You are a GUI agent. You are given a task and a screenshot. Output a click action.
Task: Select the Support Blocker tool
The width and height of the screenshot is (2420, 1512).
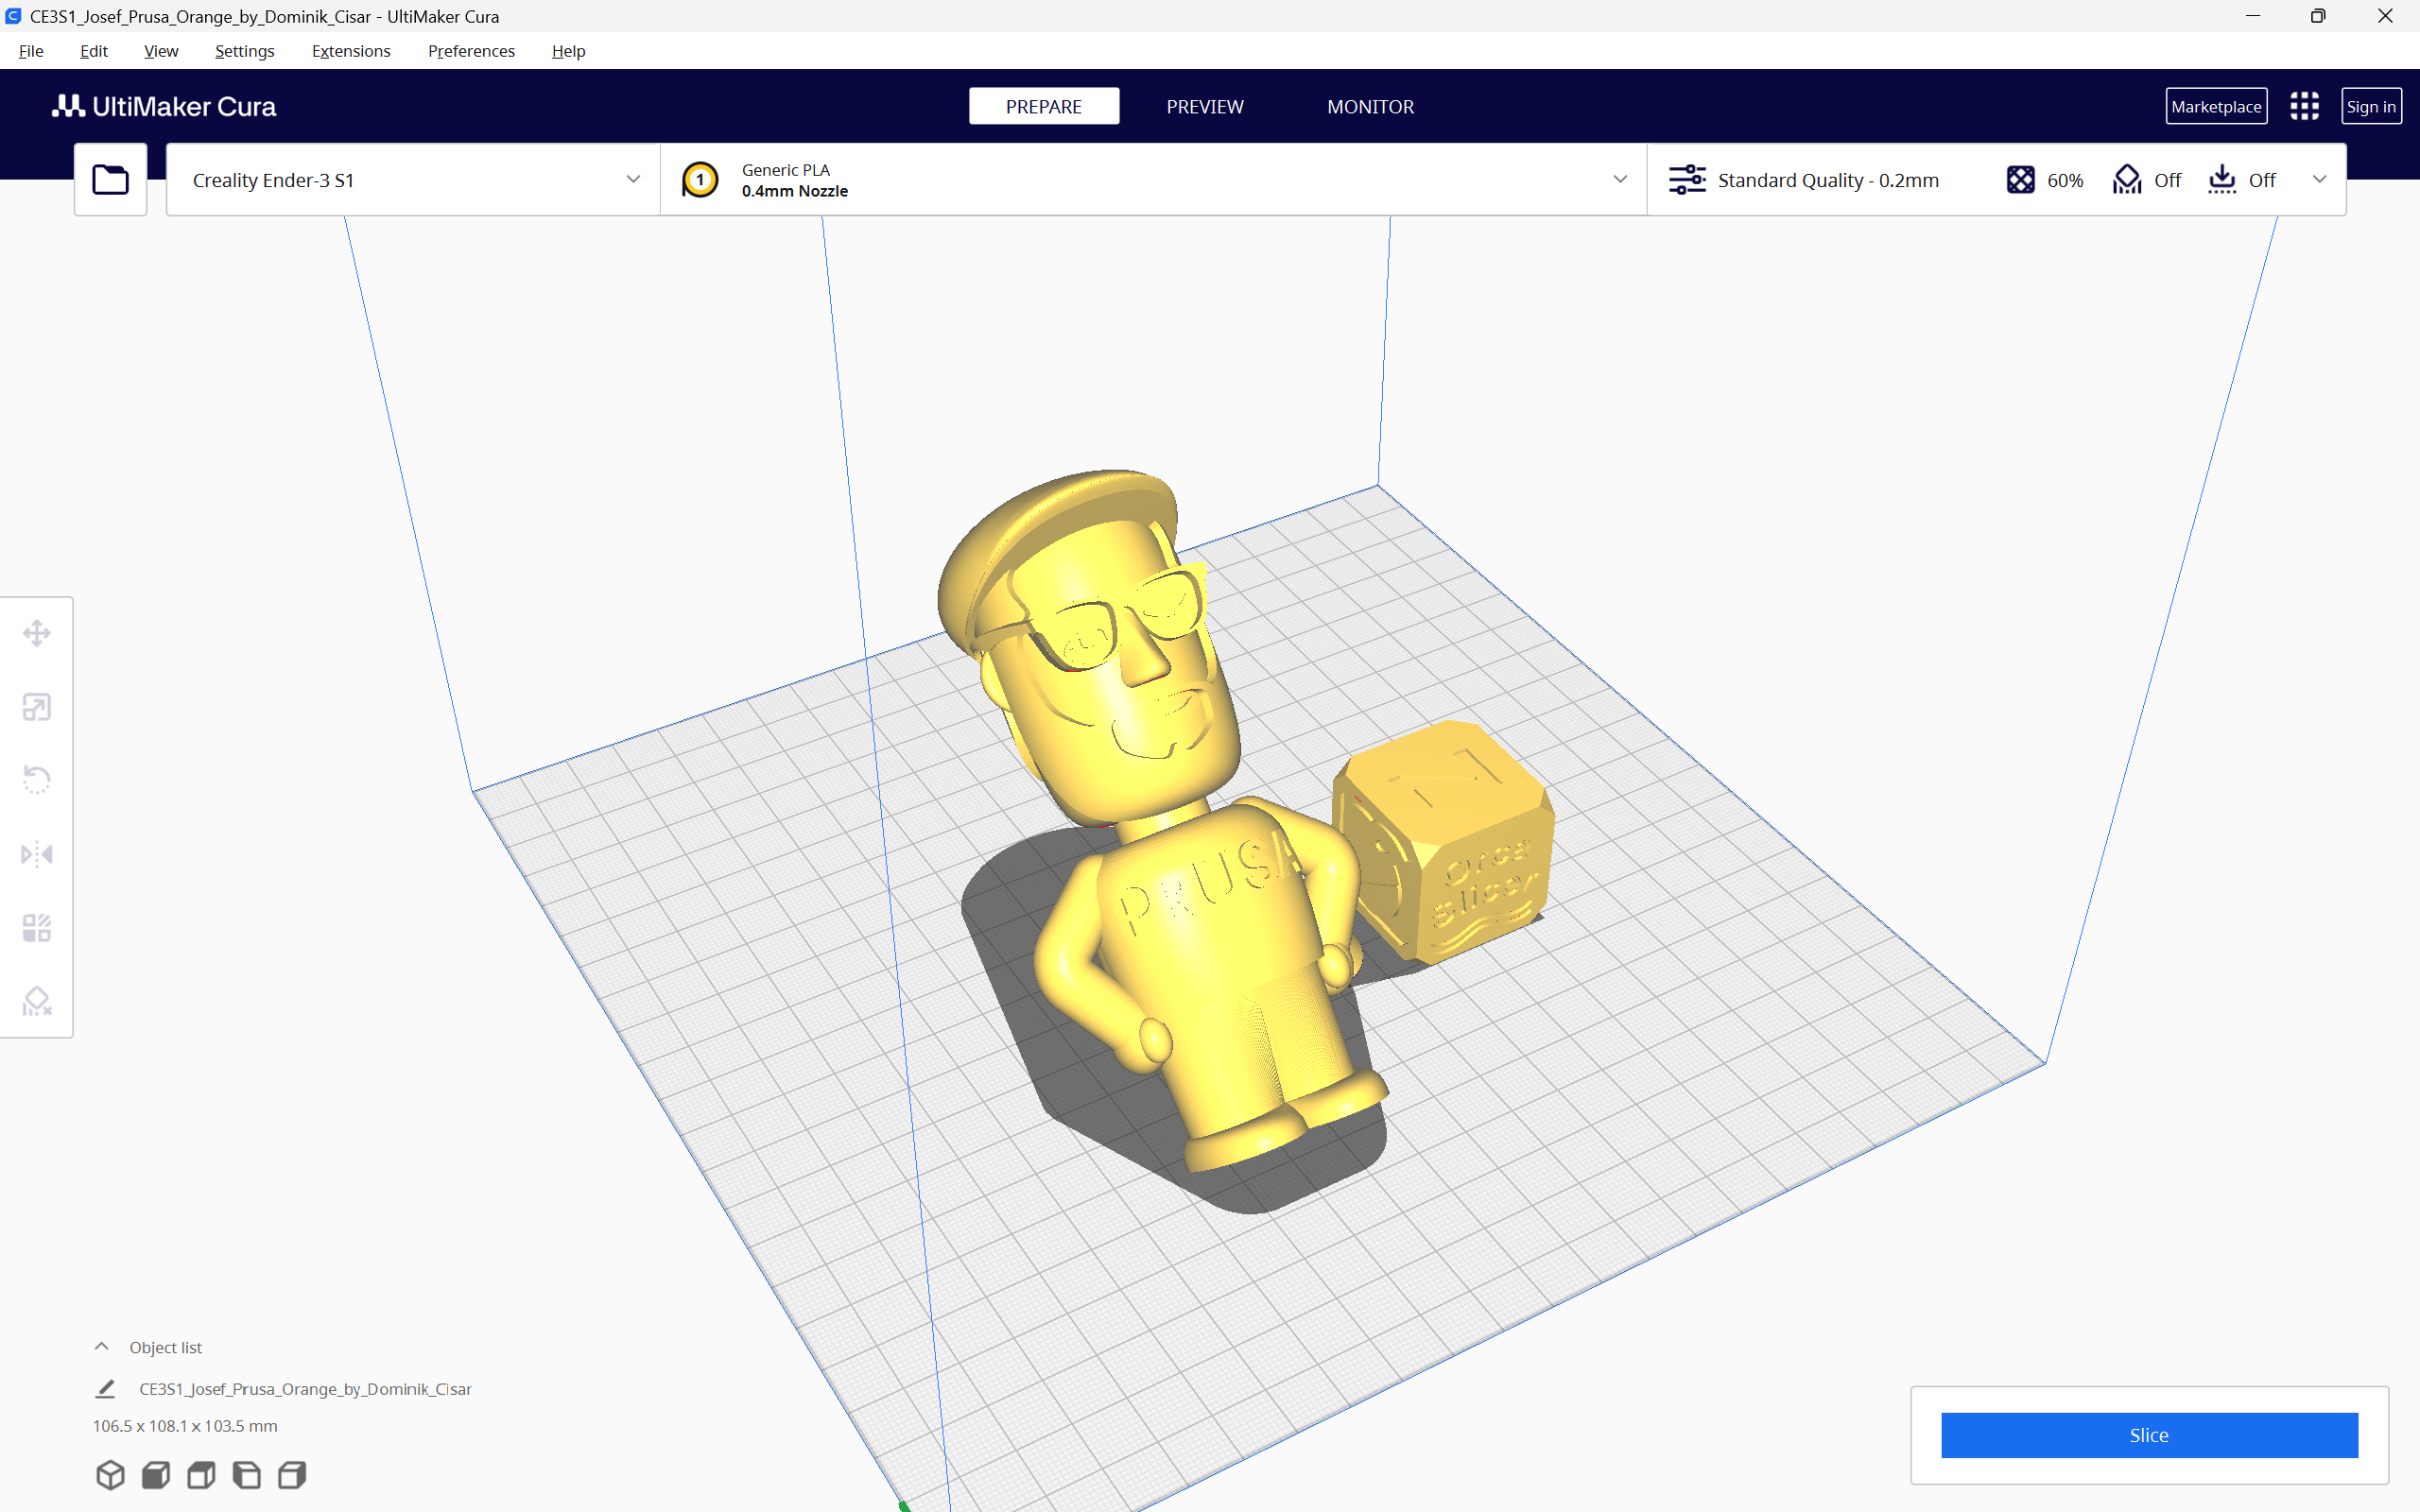[37, 1001]
